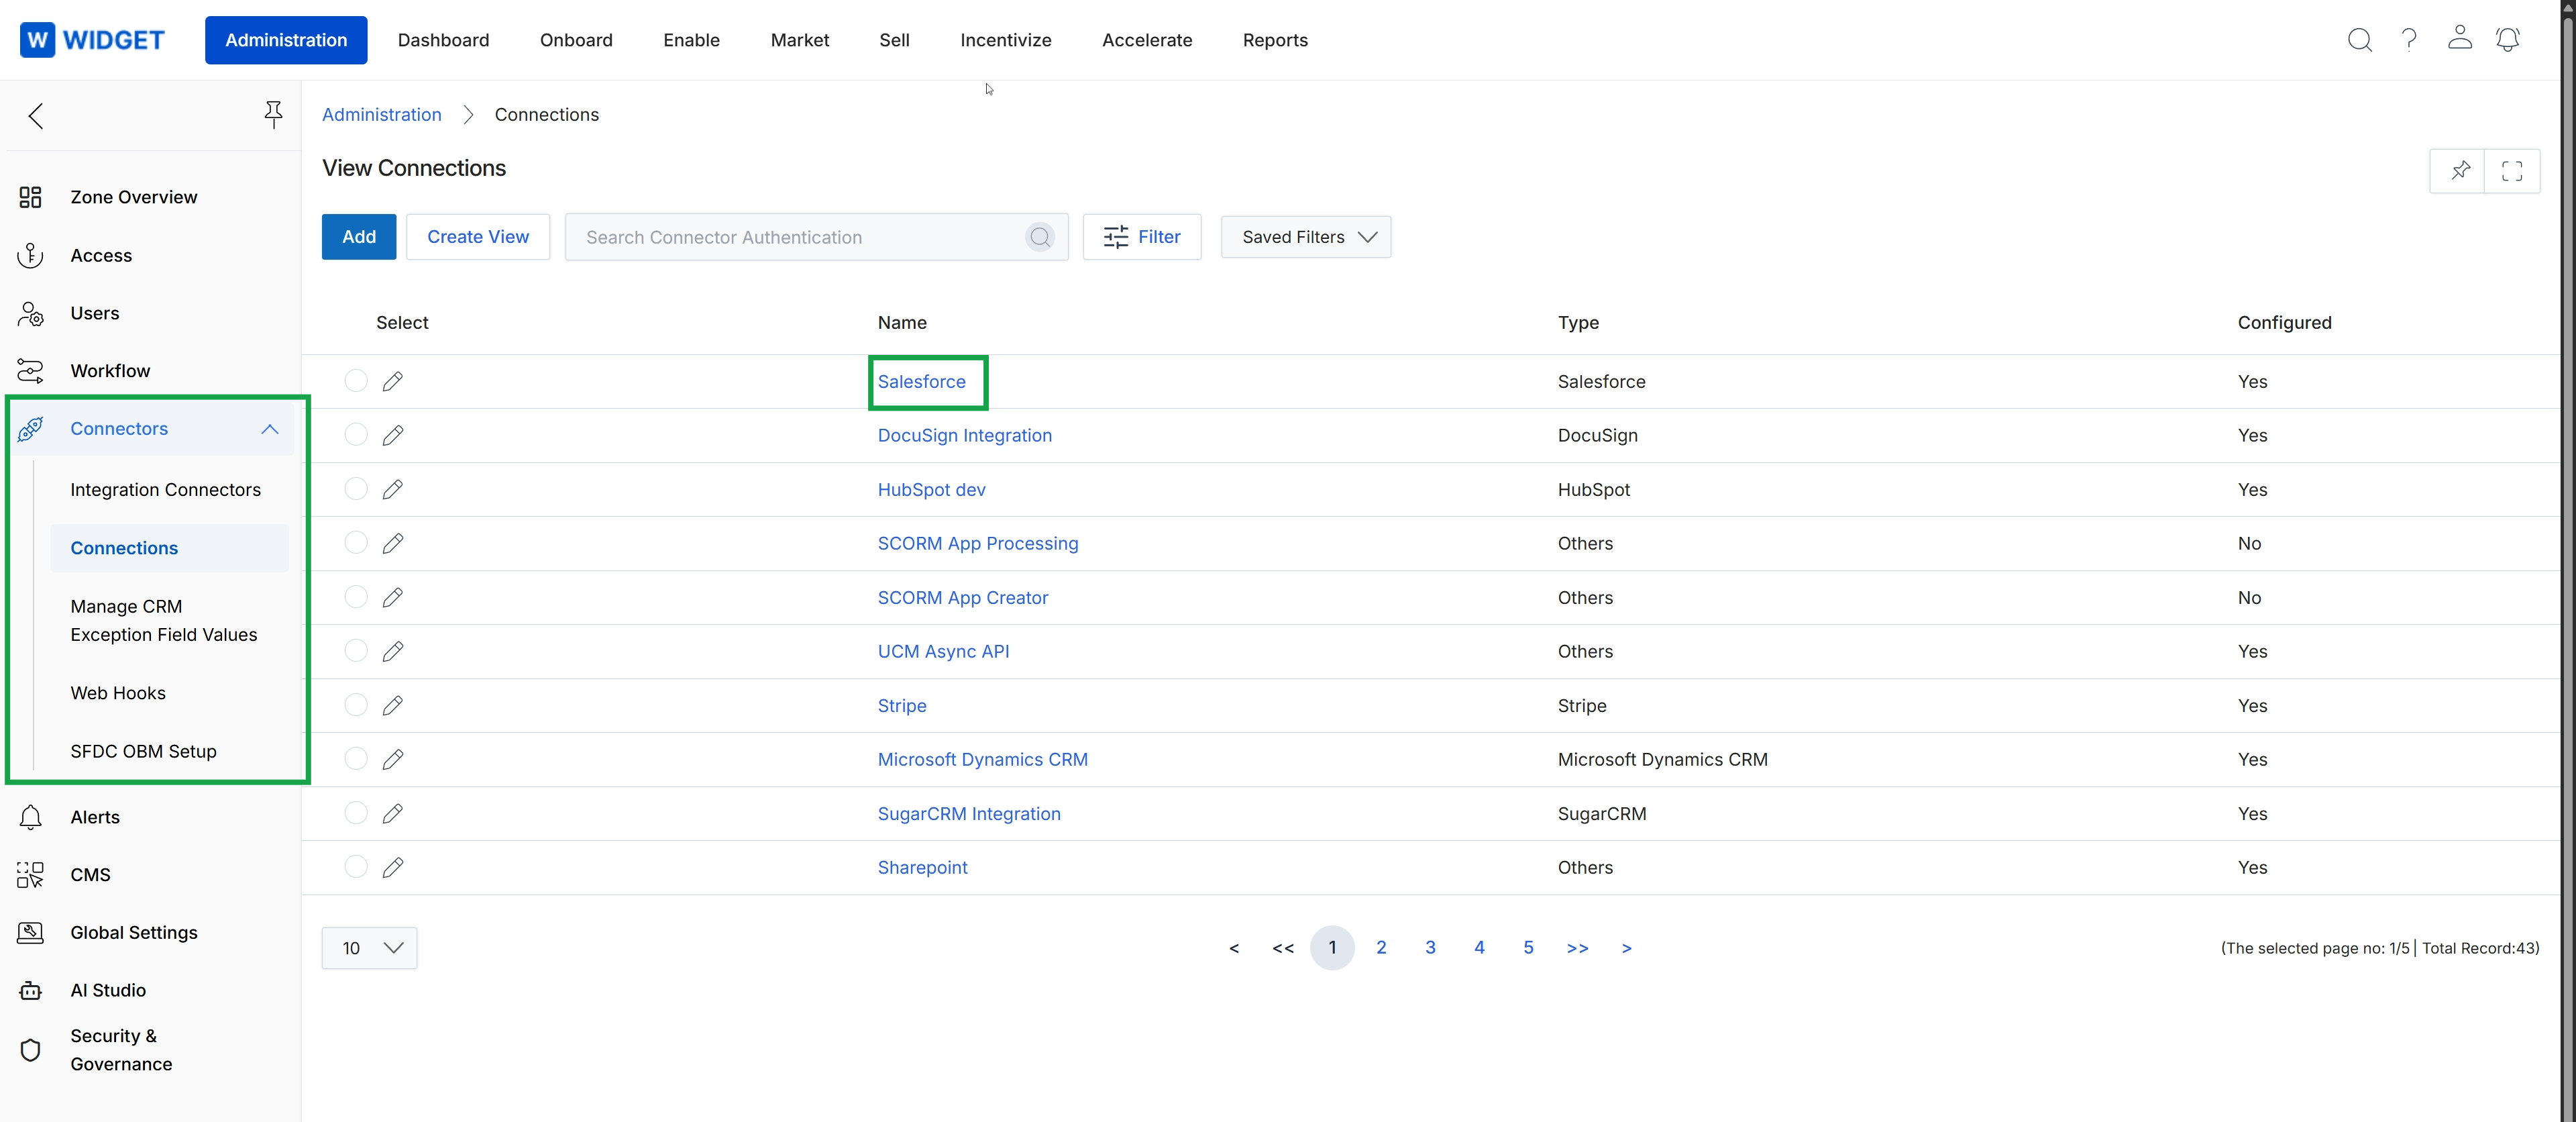Click the Connectors plug icon
Viewport: 2576px width, 1122px height.
[30, 429]
